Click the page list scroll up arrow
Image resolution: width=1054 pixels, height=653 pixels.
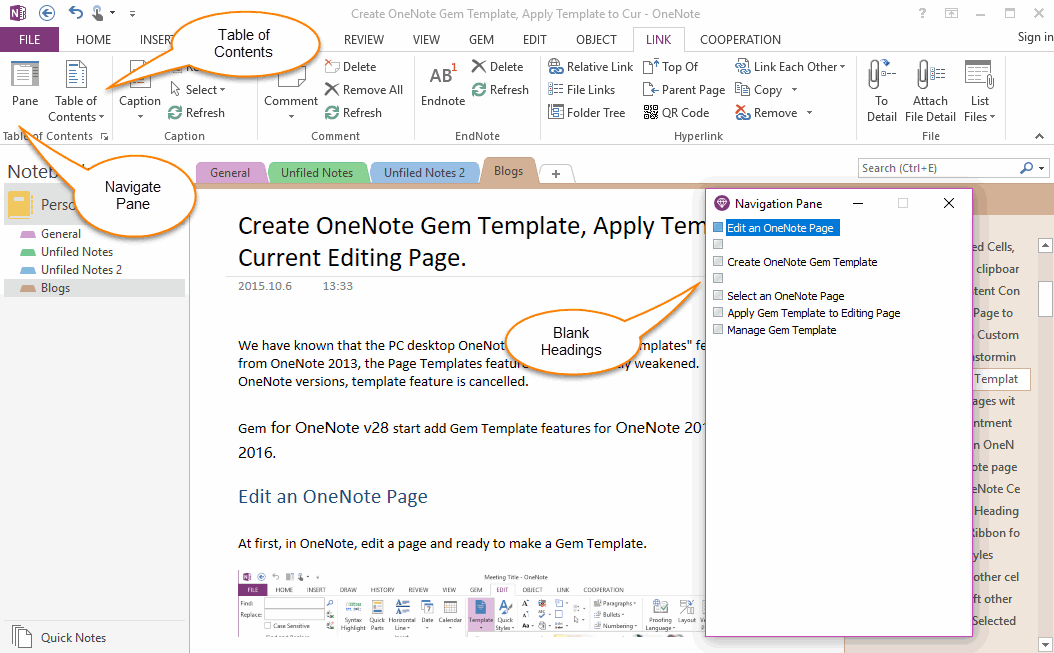(x=1045, y=245)
